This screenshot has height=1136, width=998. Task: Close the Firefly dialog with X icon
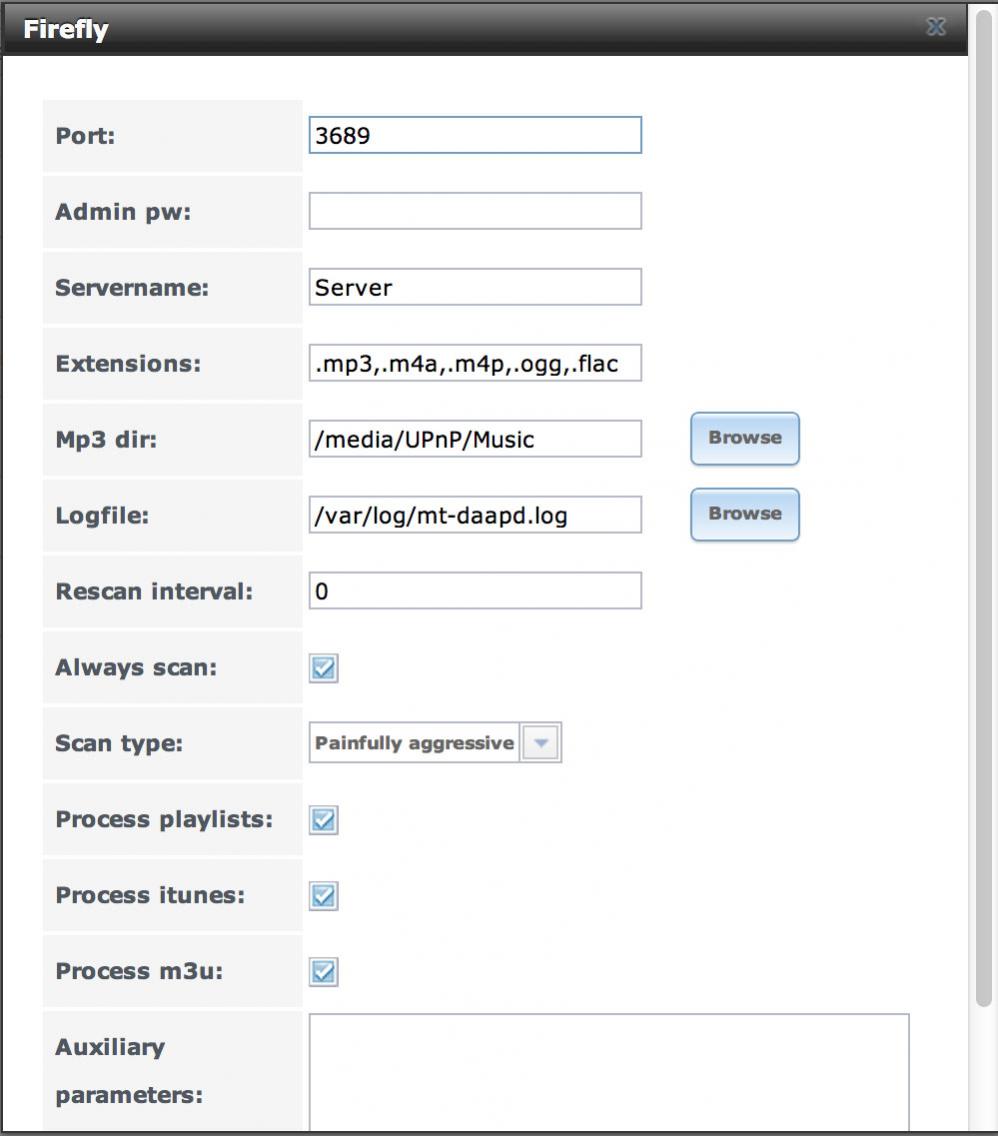[x=936, y=28]
